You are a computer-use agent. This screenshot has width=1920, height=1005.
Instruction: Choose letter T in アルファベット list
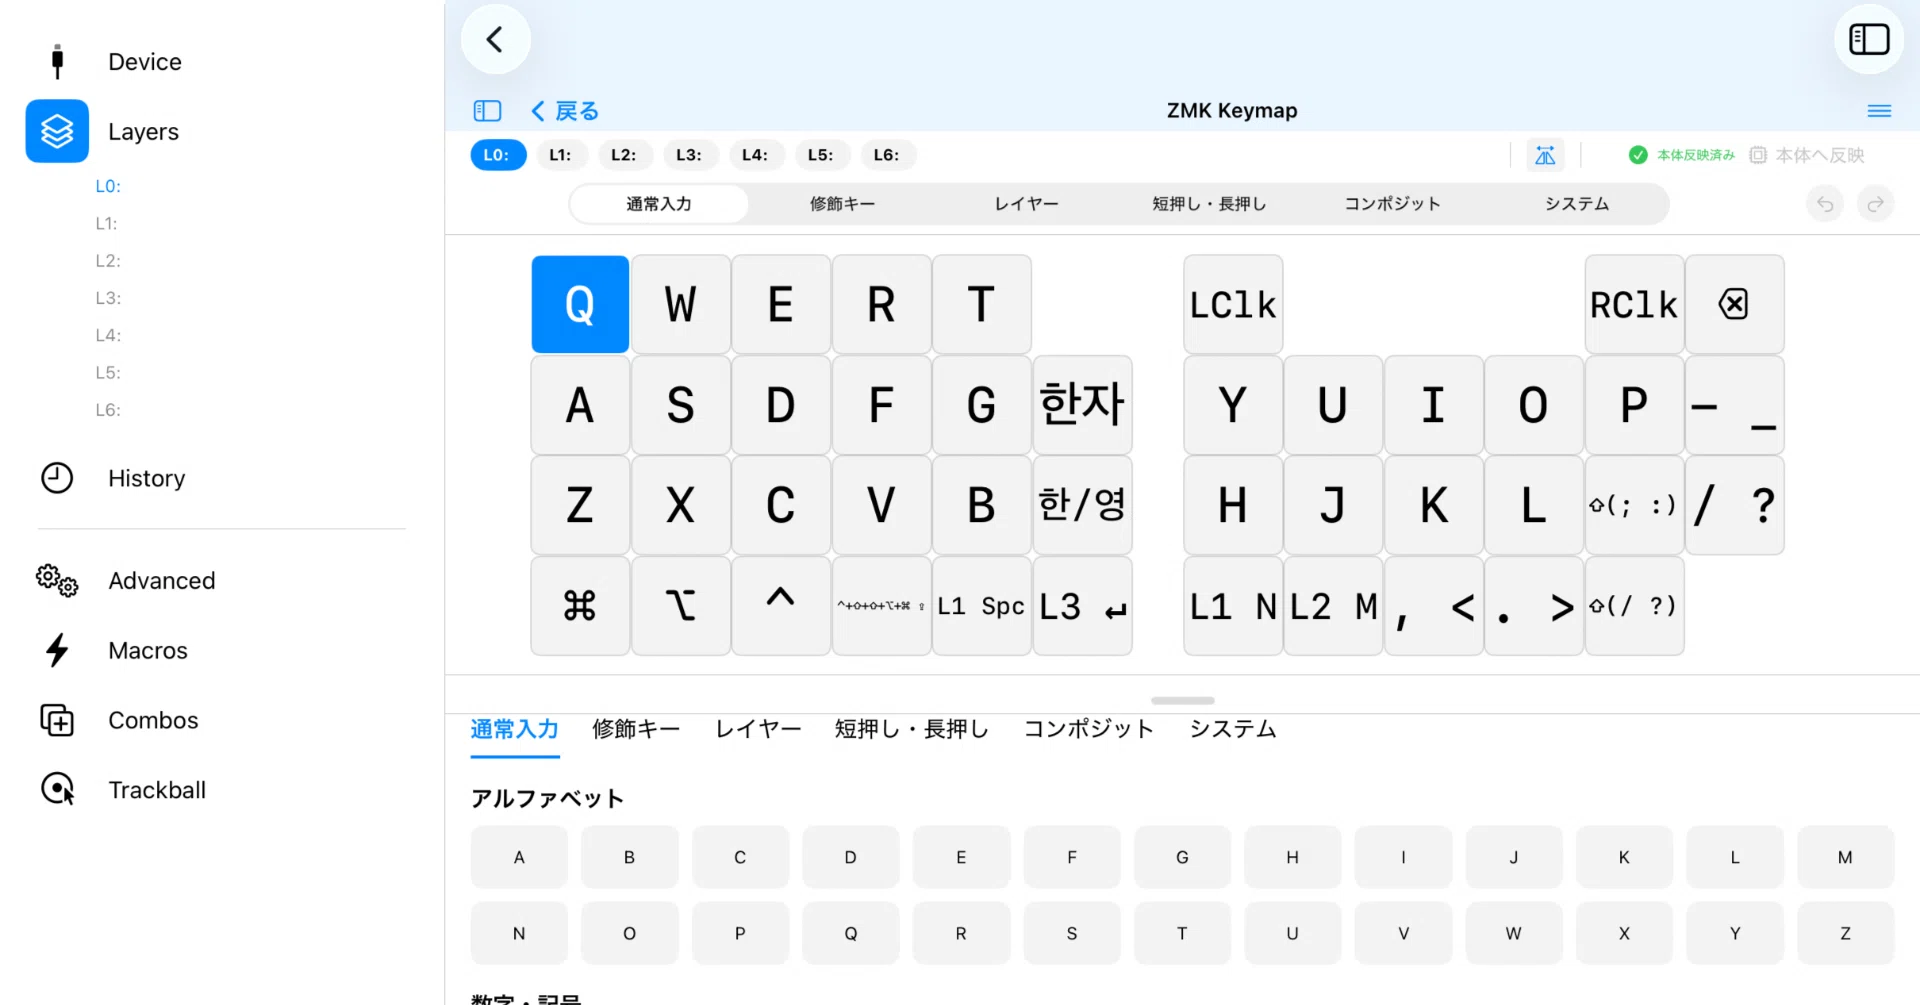[1182, 933]
